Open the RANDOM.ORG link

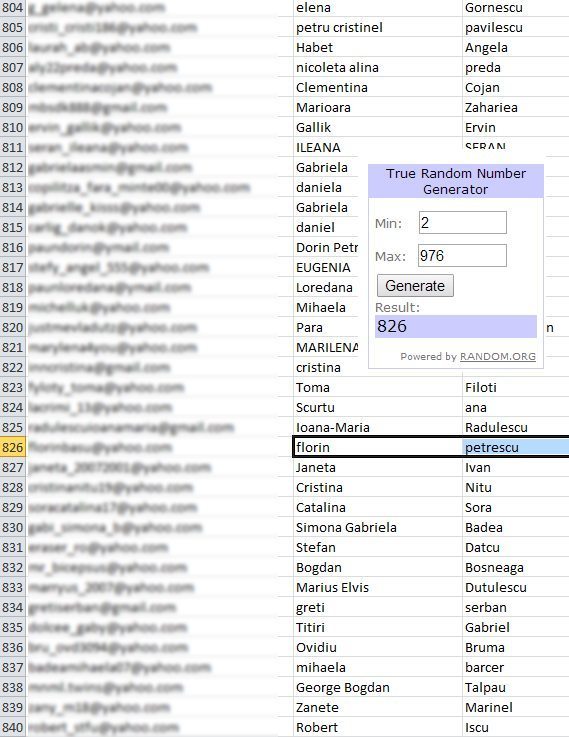(498, 356)
